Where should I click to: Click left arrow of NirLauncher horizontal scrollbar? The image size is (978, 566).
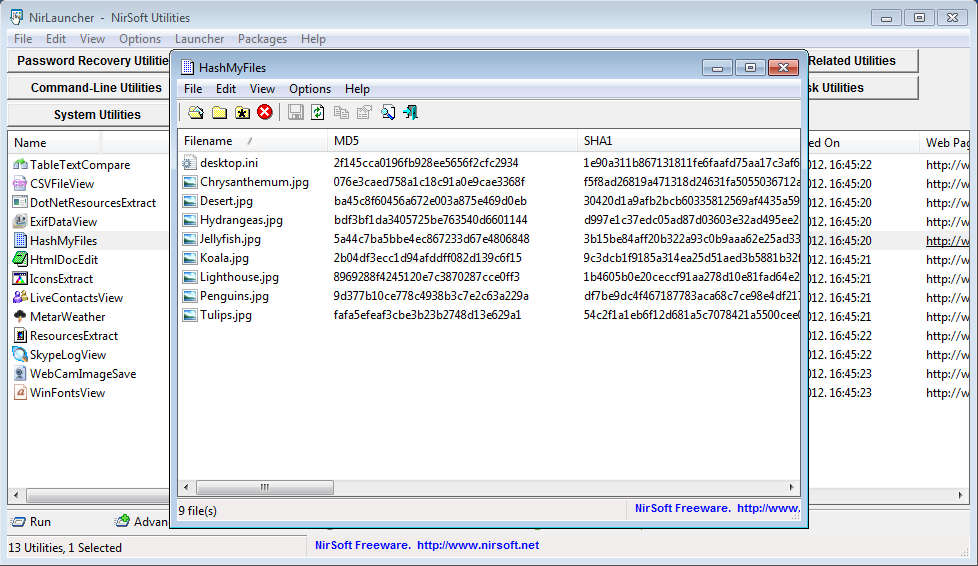pos(16,495)
